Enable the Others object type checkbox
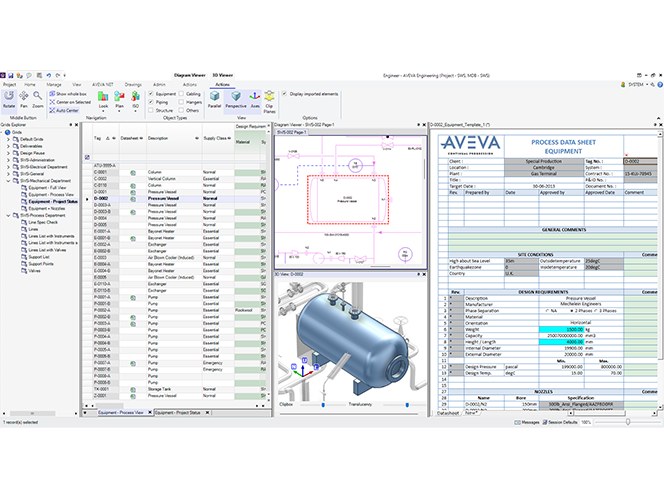664x498 pixels. [181, 110]
